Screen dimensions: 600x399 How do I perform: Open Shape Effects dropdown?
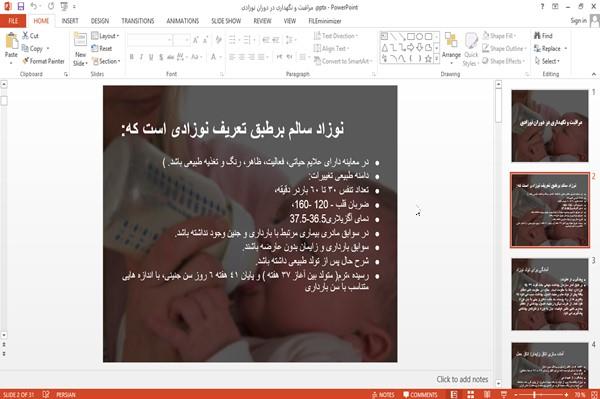coord(504,61)
